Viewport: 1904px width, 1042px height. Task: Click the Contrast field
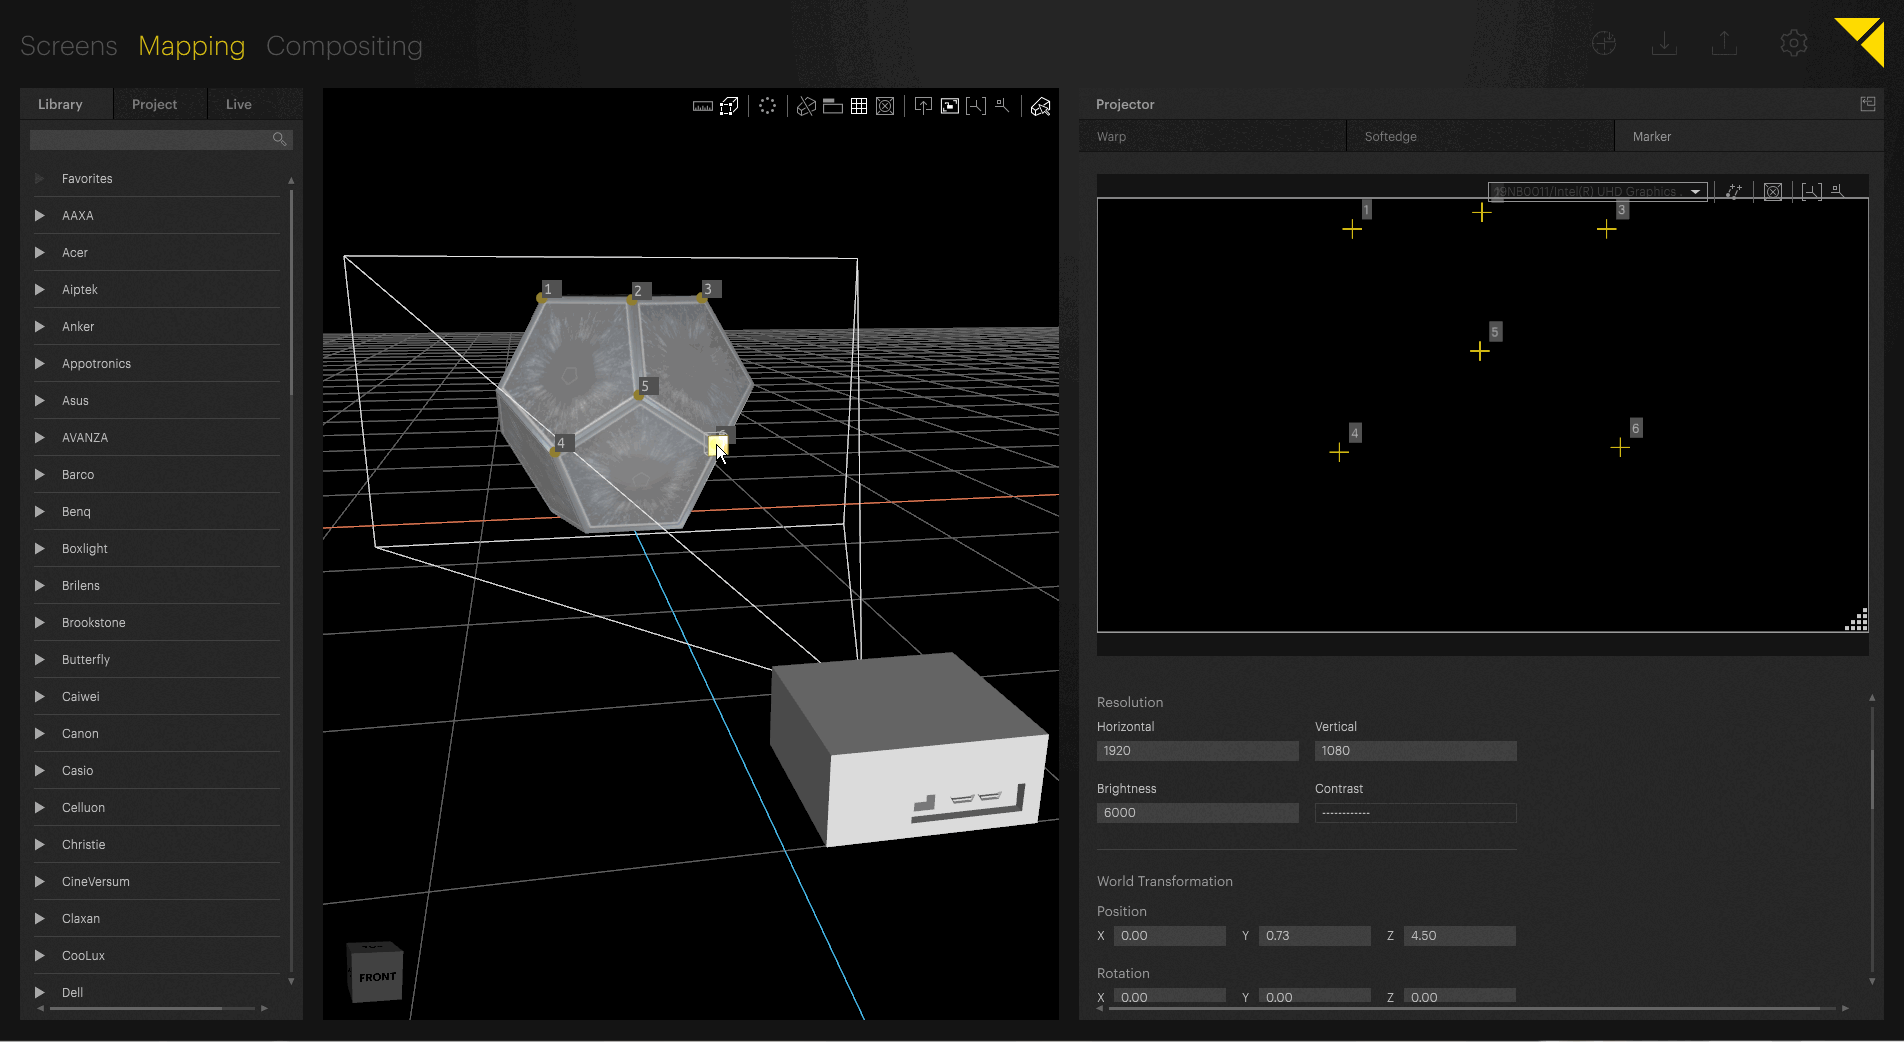(x=1415, y=813)
